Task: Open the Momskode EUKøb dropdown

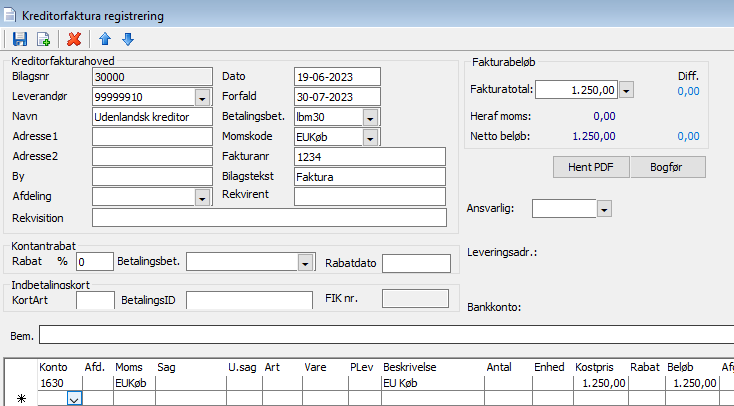Action: point(371,137)
